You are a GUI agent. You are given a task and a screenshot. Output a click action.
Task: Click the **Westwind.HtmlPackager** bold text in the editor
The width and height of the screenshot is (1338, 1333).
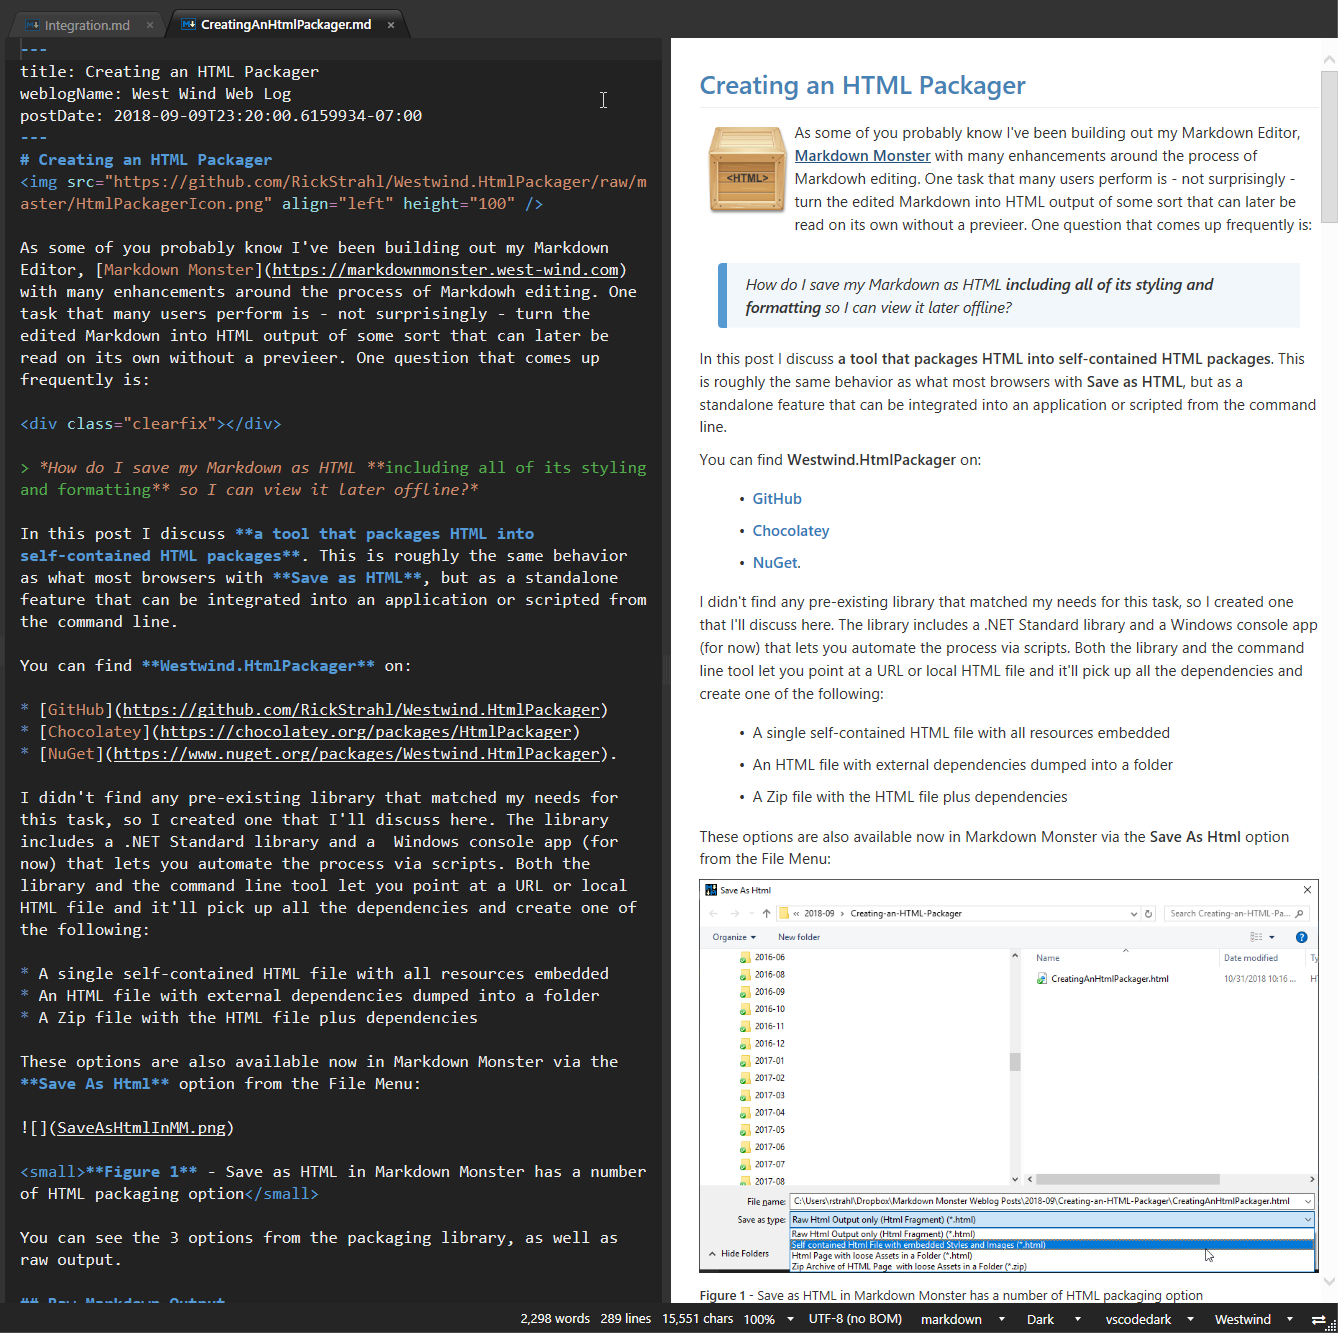[x=258, y=666]
